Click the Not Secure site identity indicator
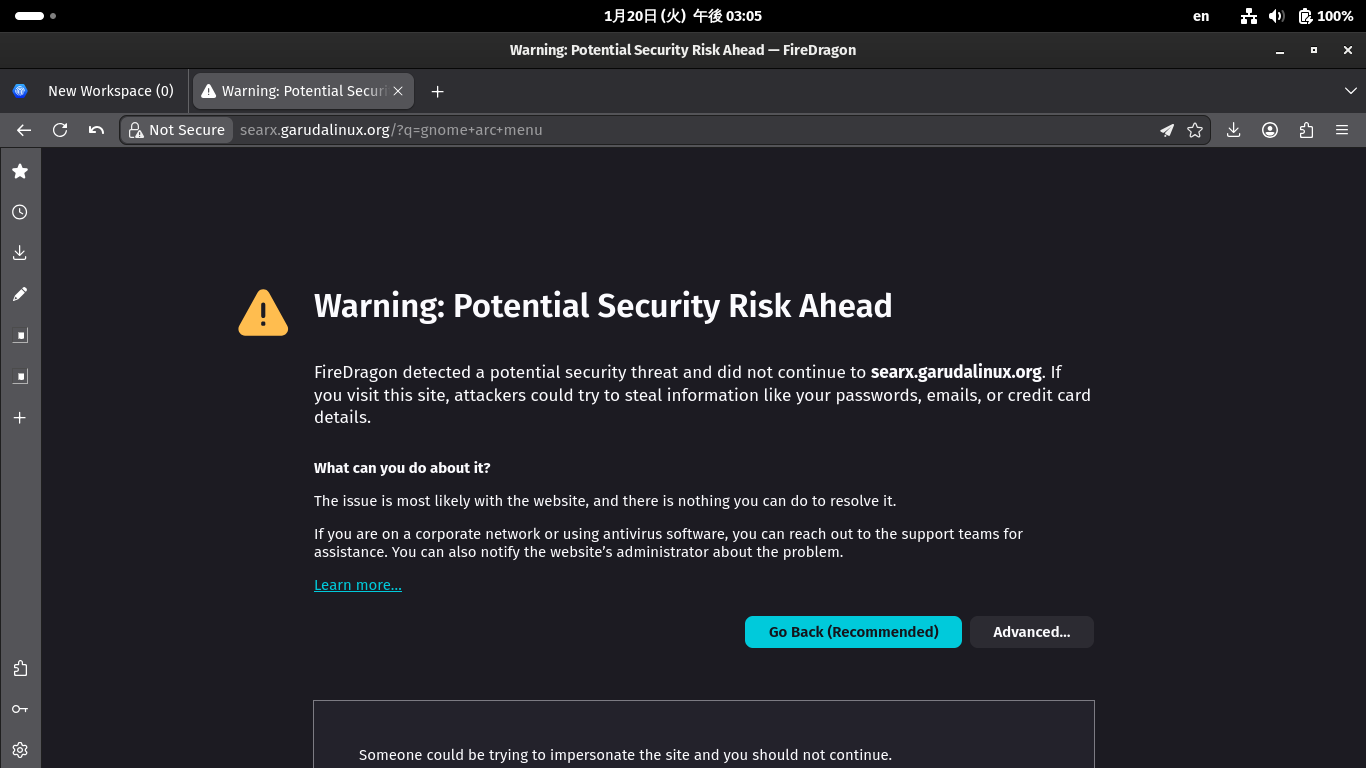Viewport: 1366px width, 768px height. coord(177,130)
